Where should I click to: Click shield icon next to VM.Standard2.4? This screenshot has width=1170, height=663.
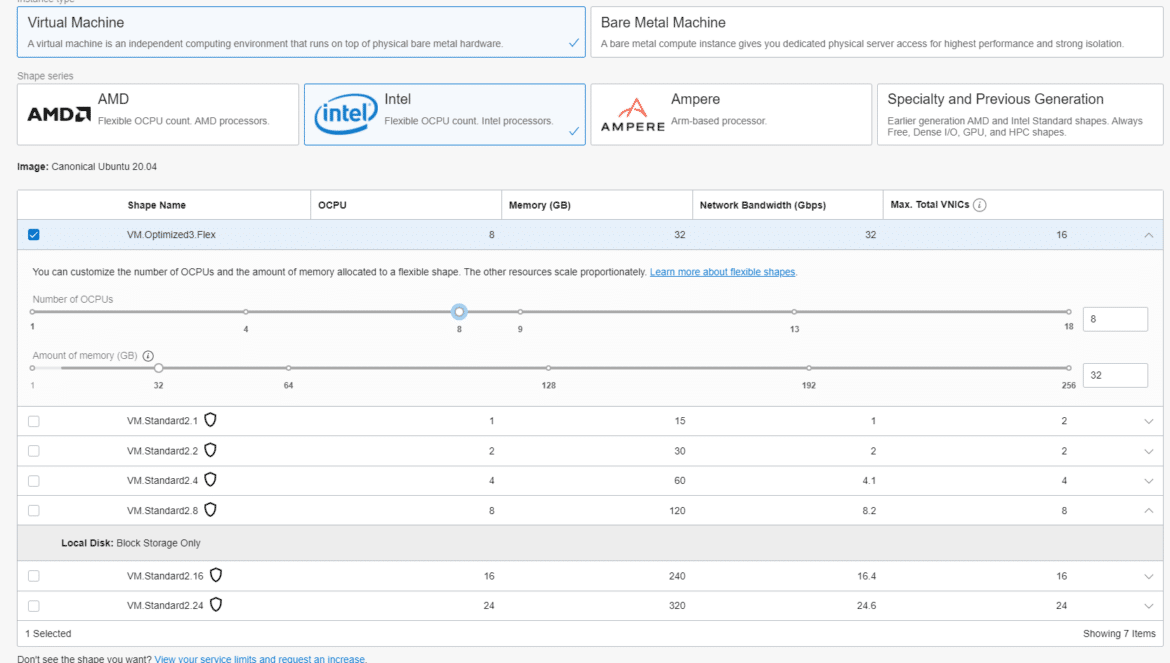(210, 480)
